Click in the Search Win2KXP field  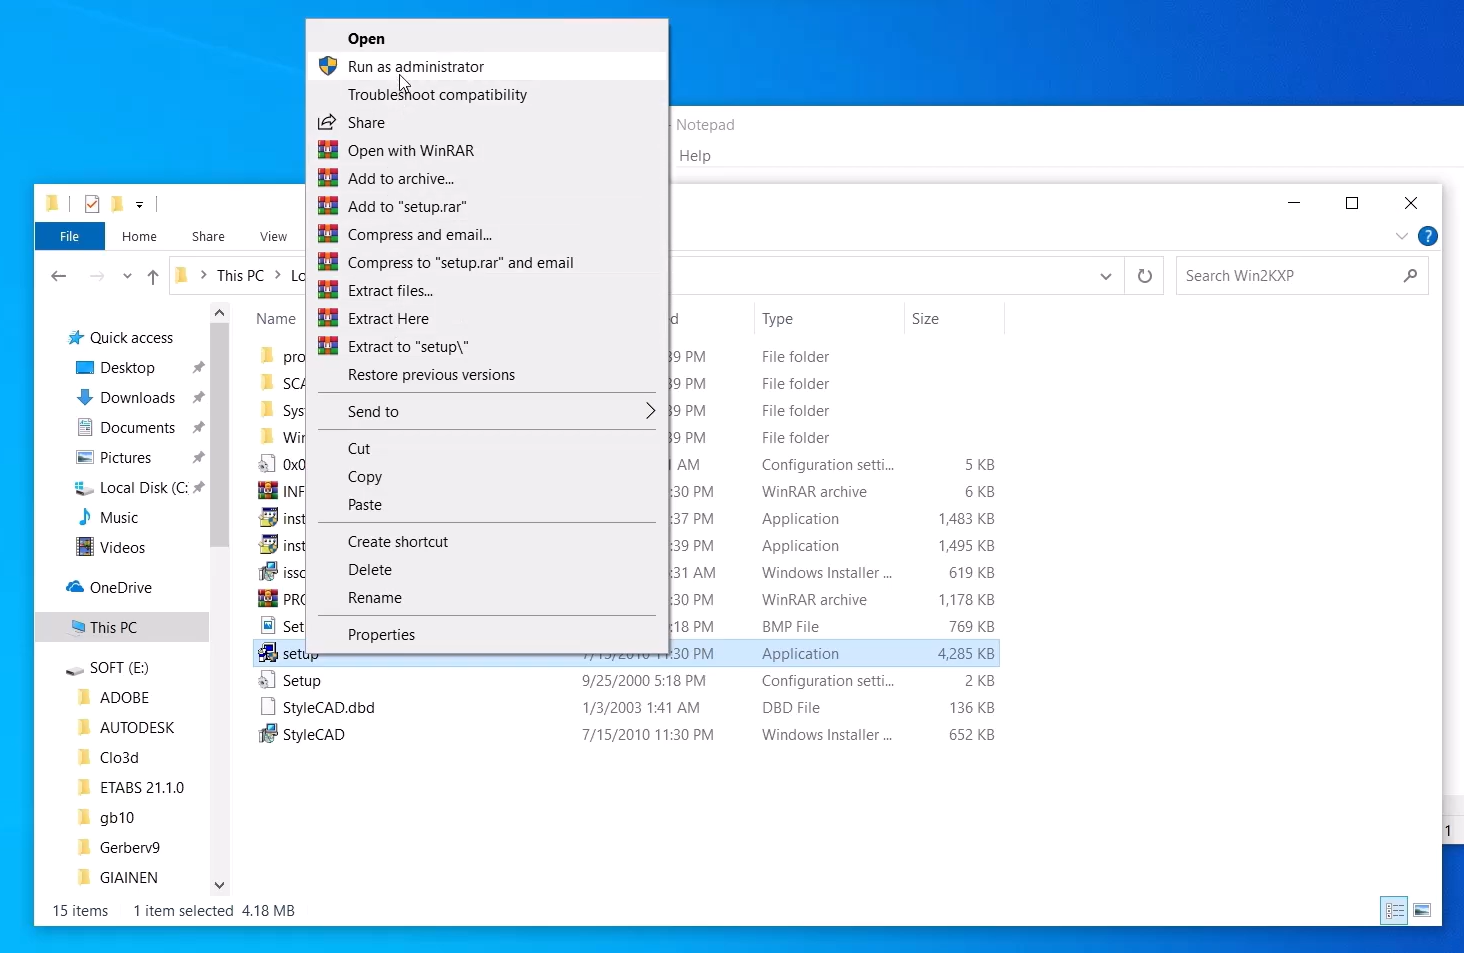(x=1288, y=276)
